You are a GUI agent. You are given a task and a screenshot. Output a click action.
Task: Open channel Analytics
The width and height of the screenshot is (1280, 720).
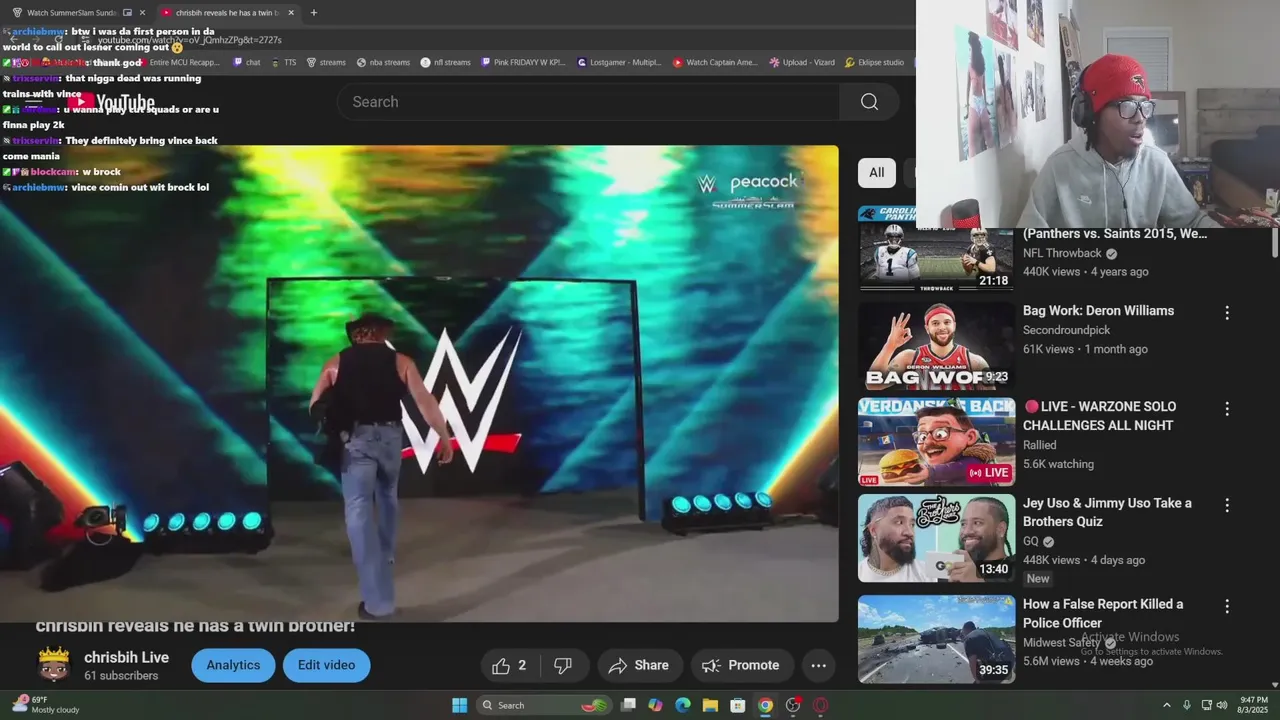click(x=233, y=665)
